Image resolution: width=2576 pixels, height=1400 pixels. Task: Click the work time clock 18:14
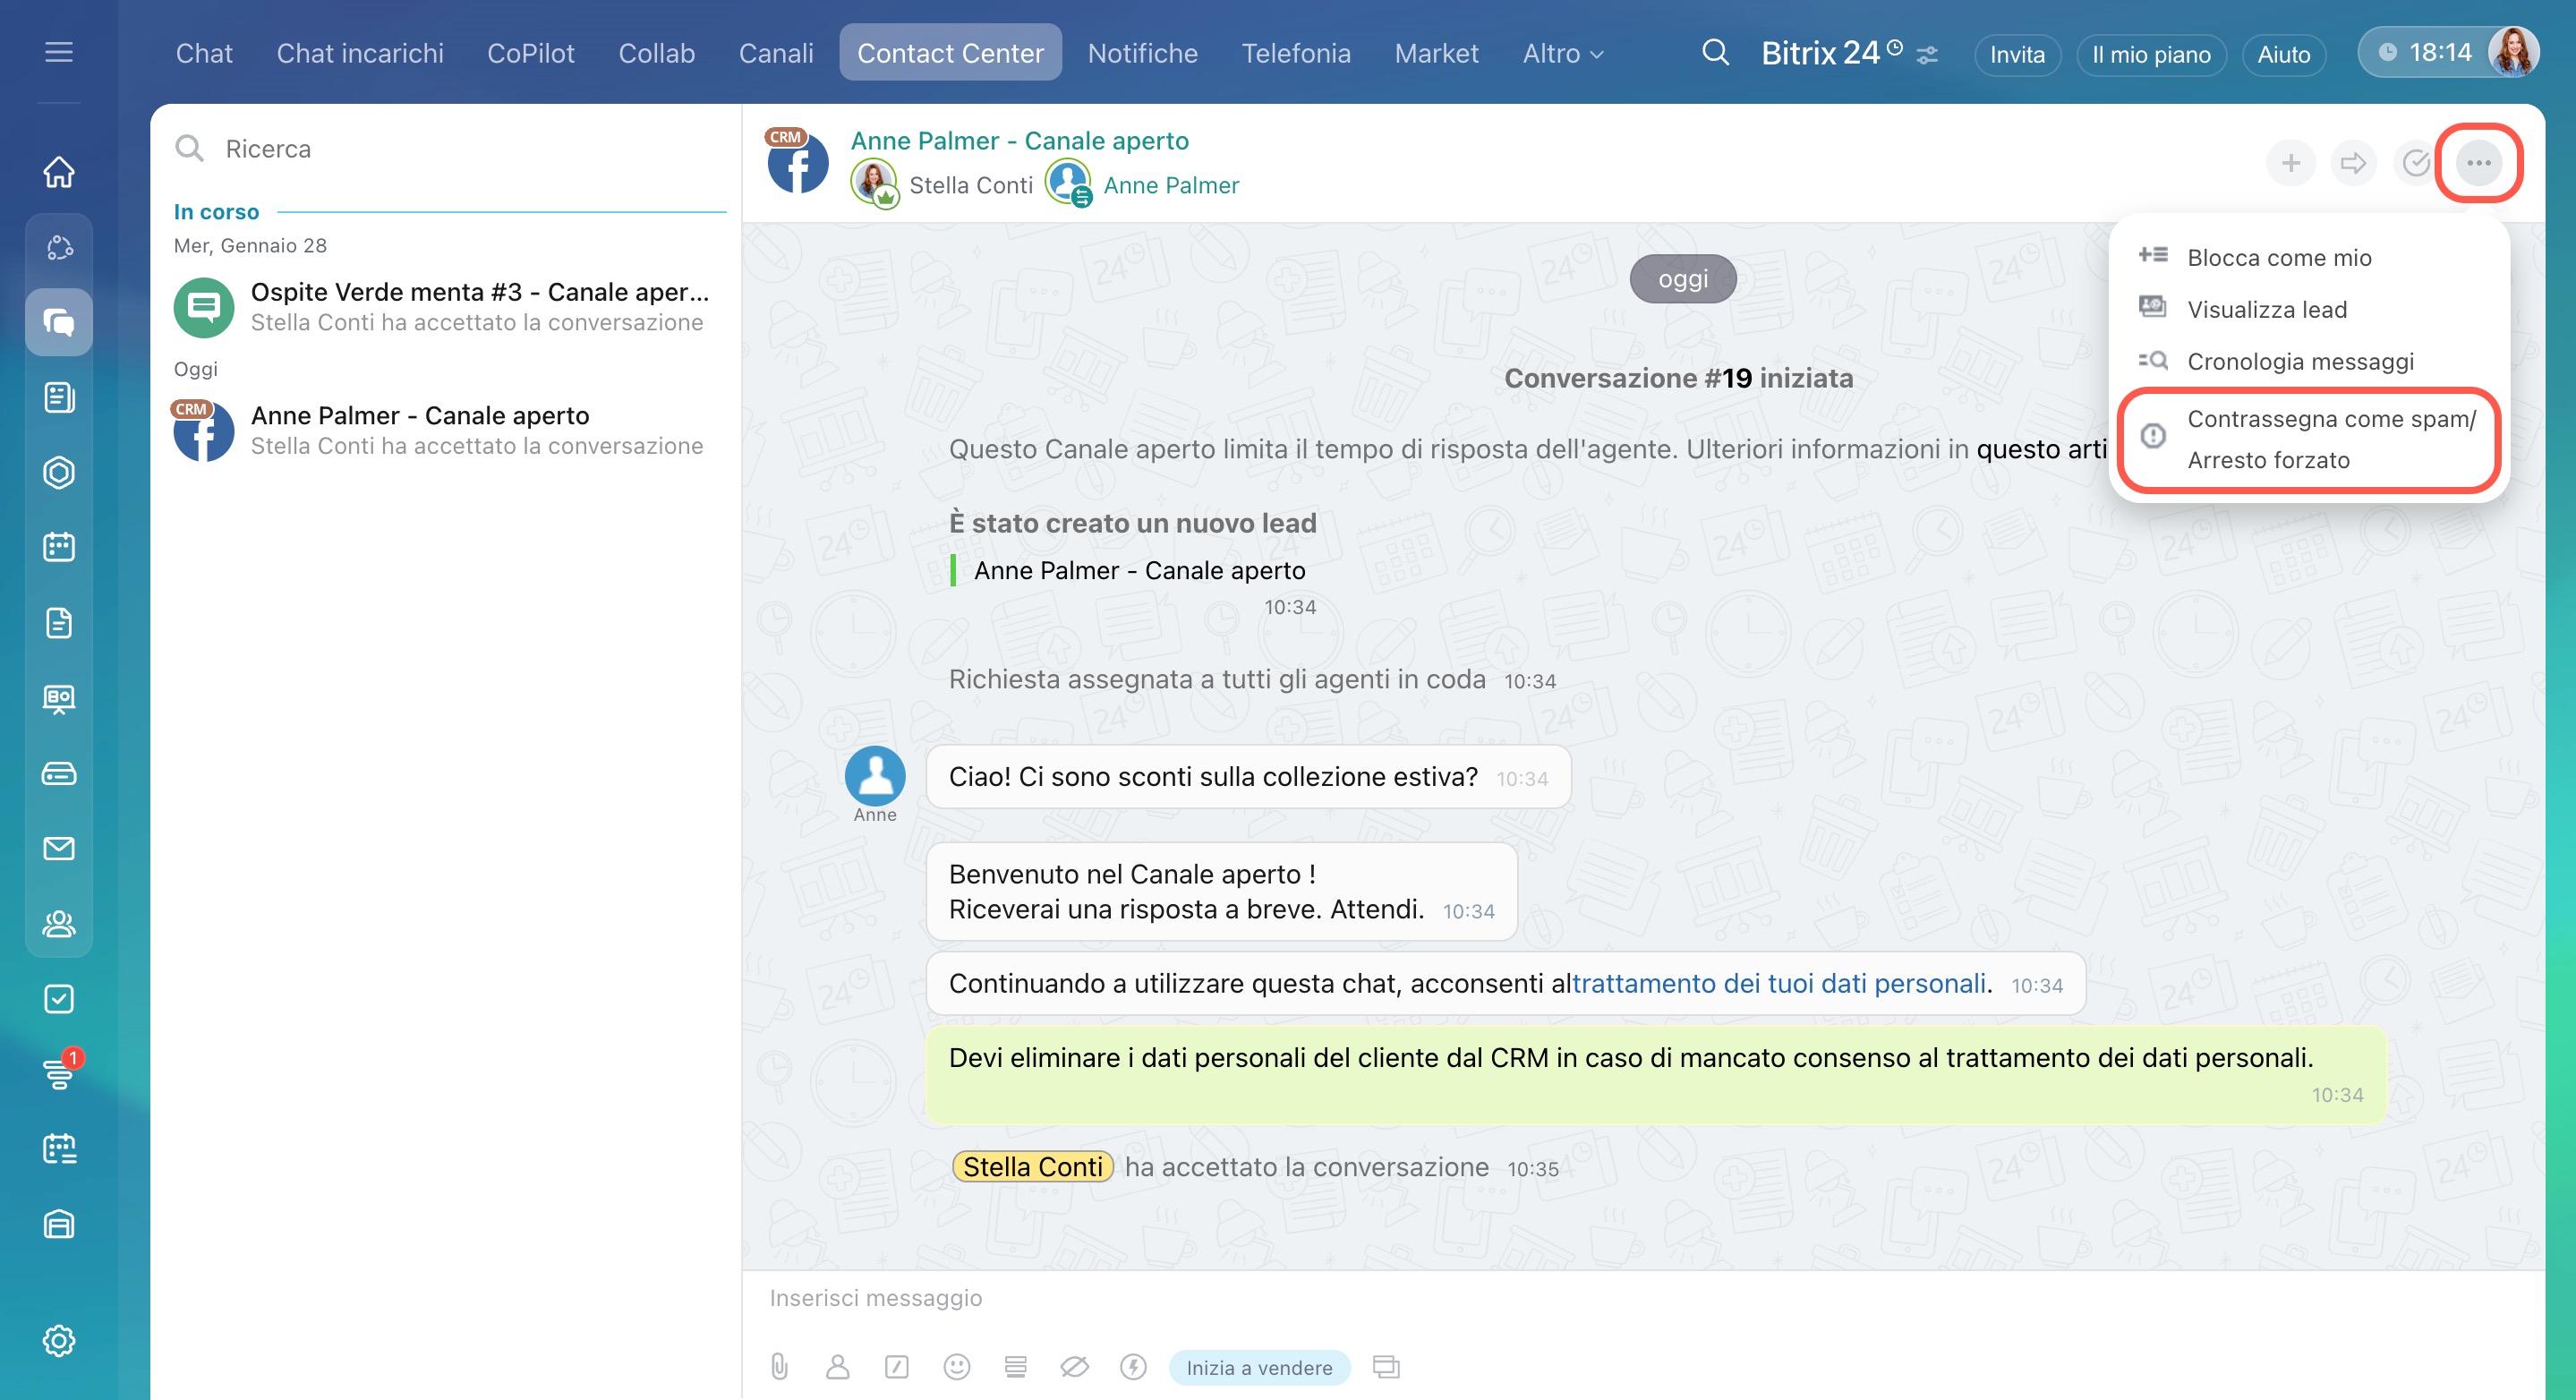click(2425, 52)
